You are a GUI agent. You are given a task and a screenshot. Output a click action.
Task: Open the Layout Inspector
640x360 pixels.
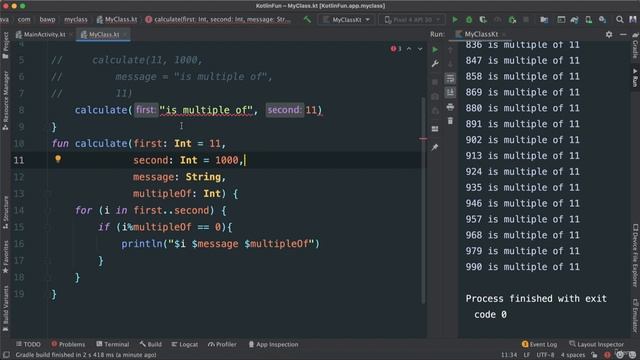(596, 344)
